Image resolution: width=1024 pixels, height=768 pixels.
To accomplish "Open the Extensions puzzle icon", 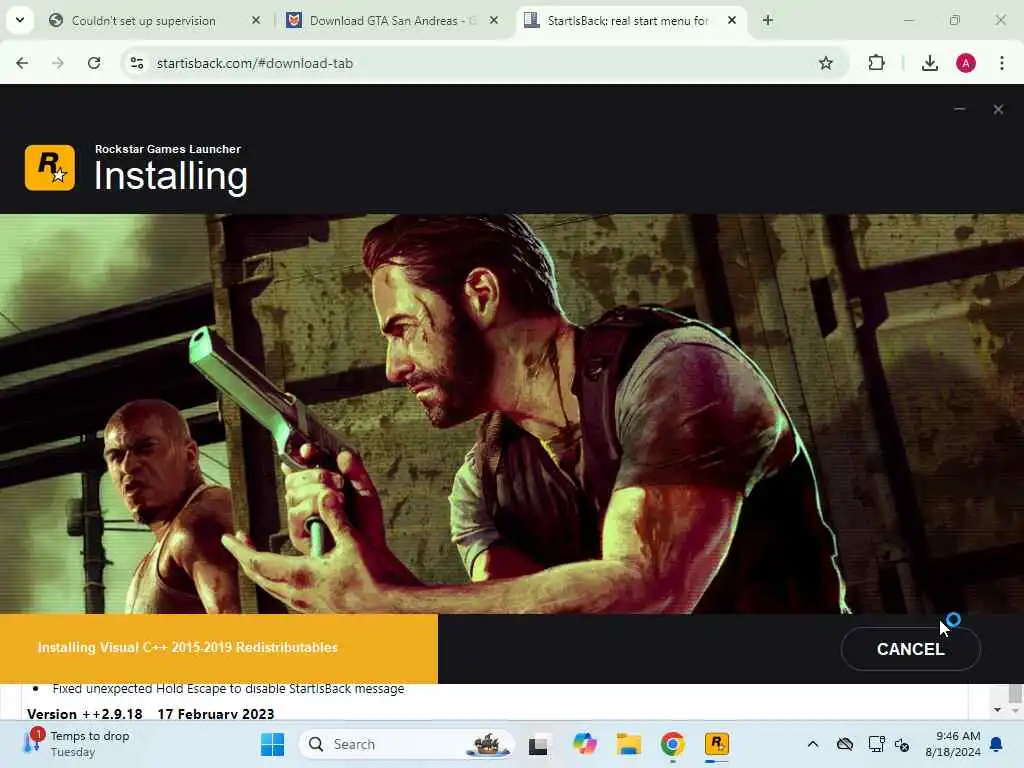I will [876, 63].
